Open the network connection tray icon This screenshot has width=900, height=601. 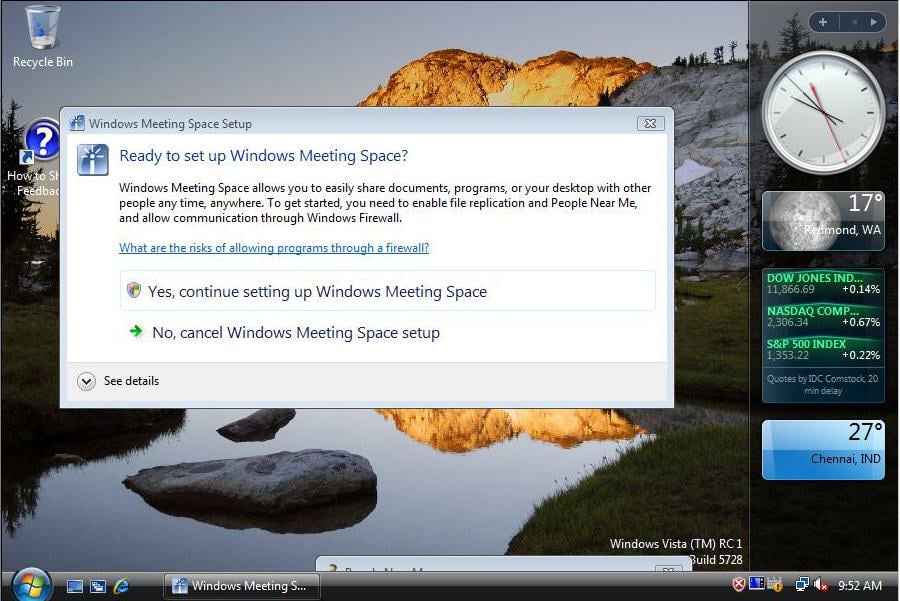click(x=802, y=584)
